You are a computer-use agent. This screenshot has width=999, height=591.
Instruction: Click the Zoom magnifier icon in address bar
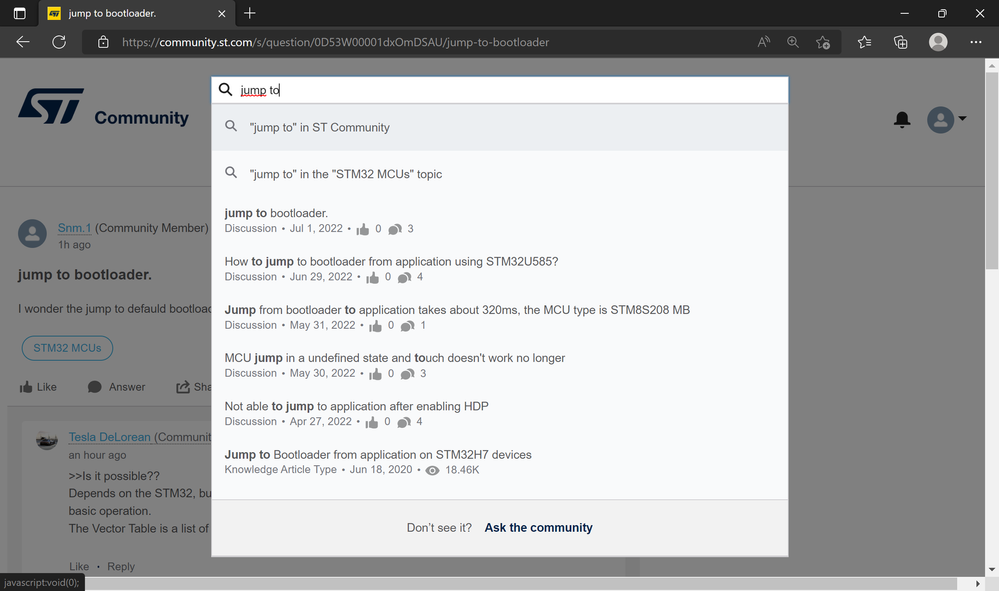coord(793,42)
